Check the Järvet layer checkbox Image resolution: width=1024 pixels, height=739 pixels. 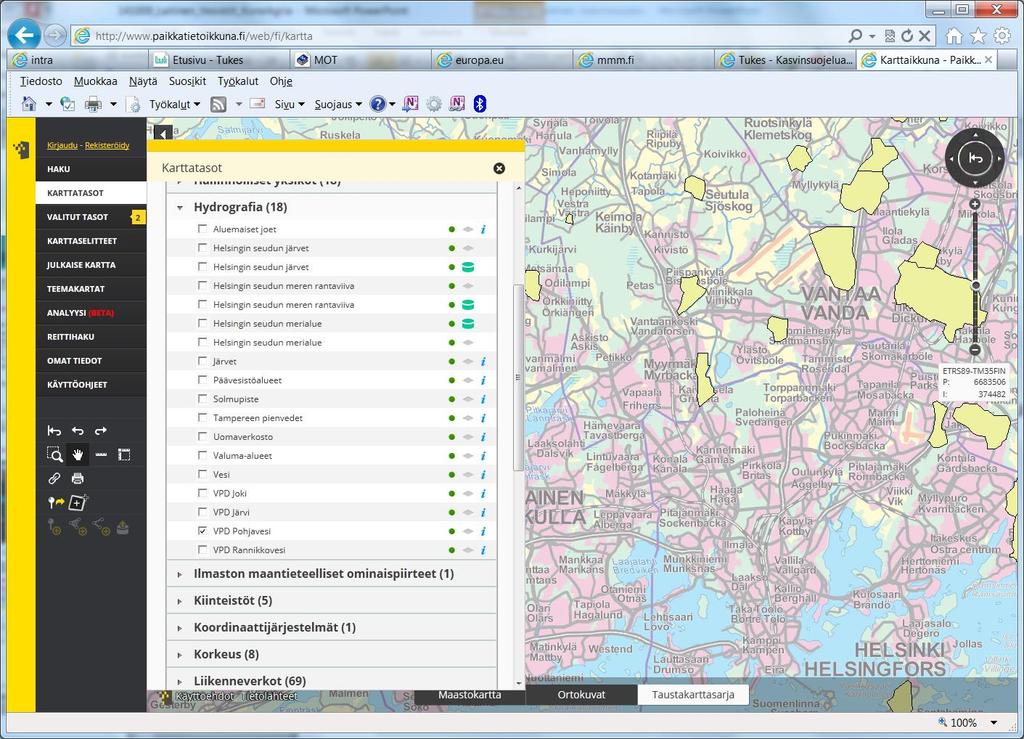pyautogui.click(x=202, y=361)
